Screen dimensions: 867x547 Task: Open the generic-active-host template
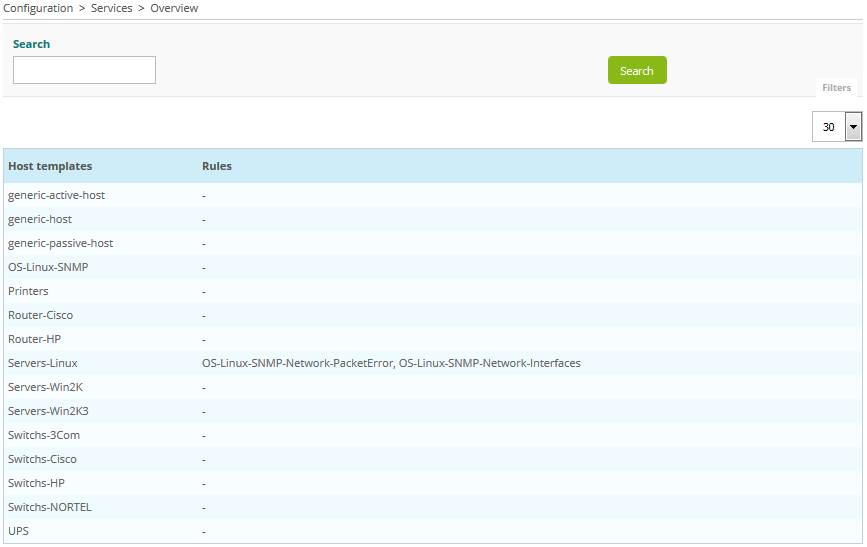pos(56,195)
